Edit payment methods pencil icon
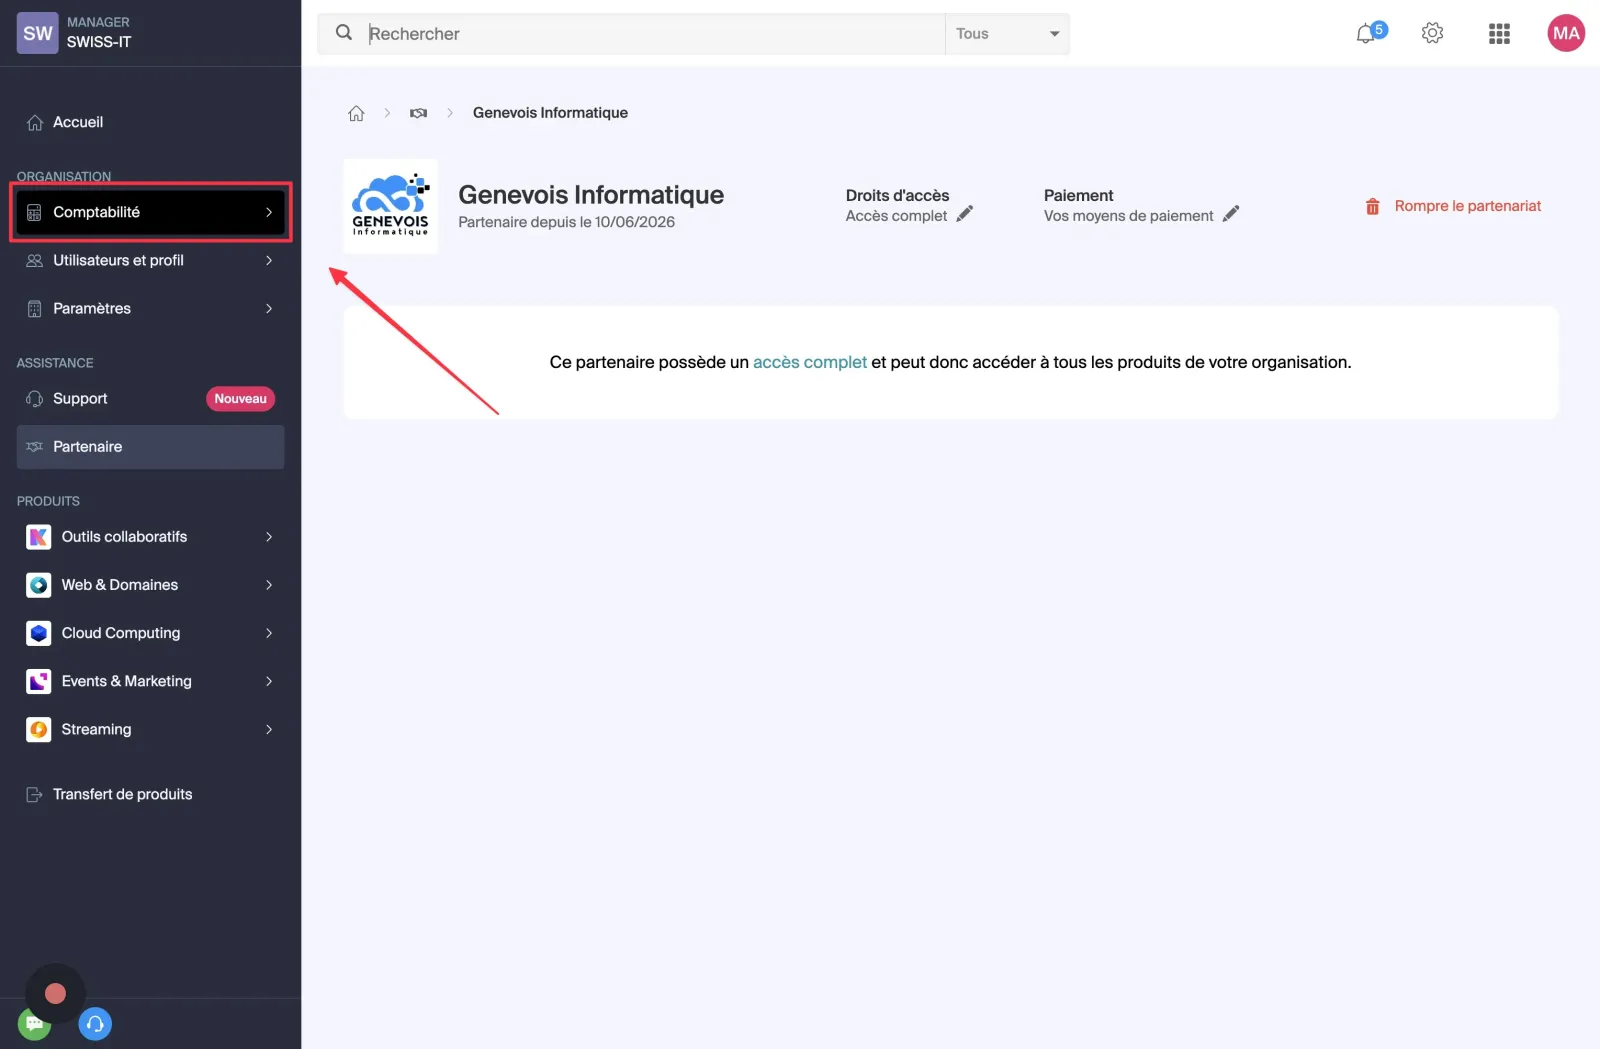Viewport: 1600px width, 1049px height. 1231,214
